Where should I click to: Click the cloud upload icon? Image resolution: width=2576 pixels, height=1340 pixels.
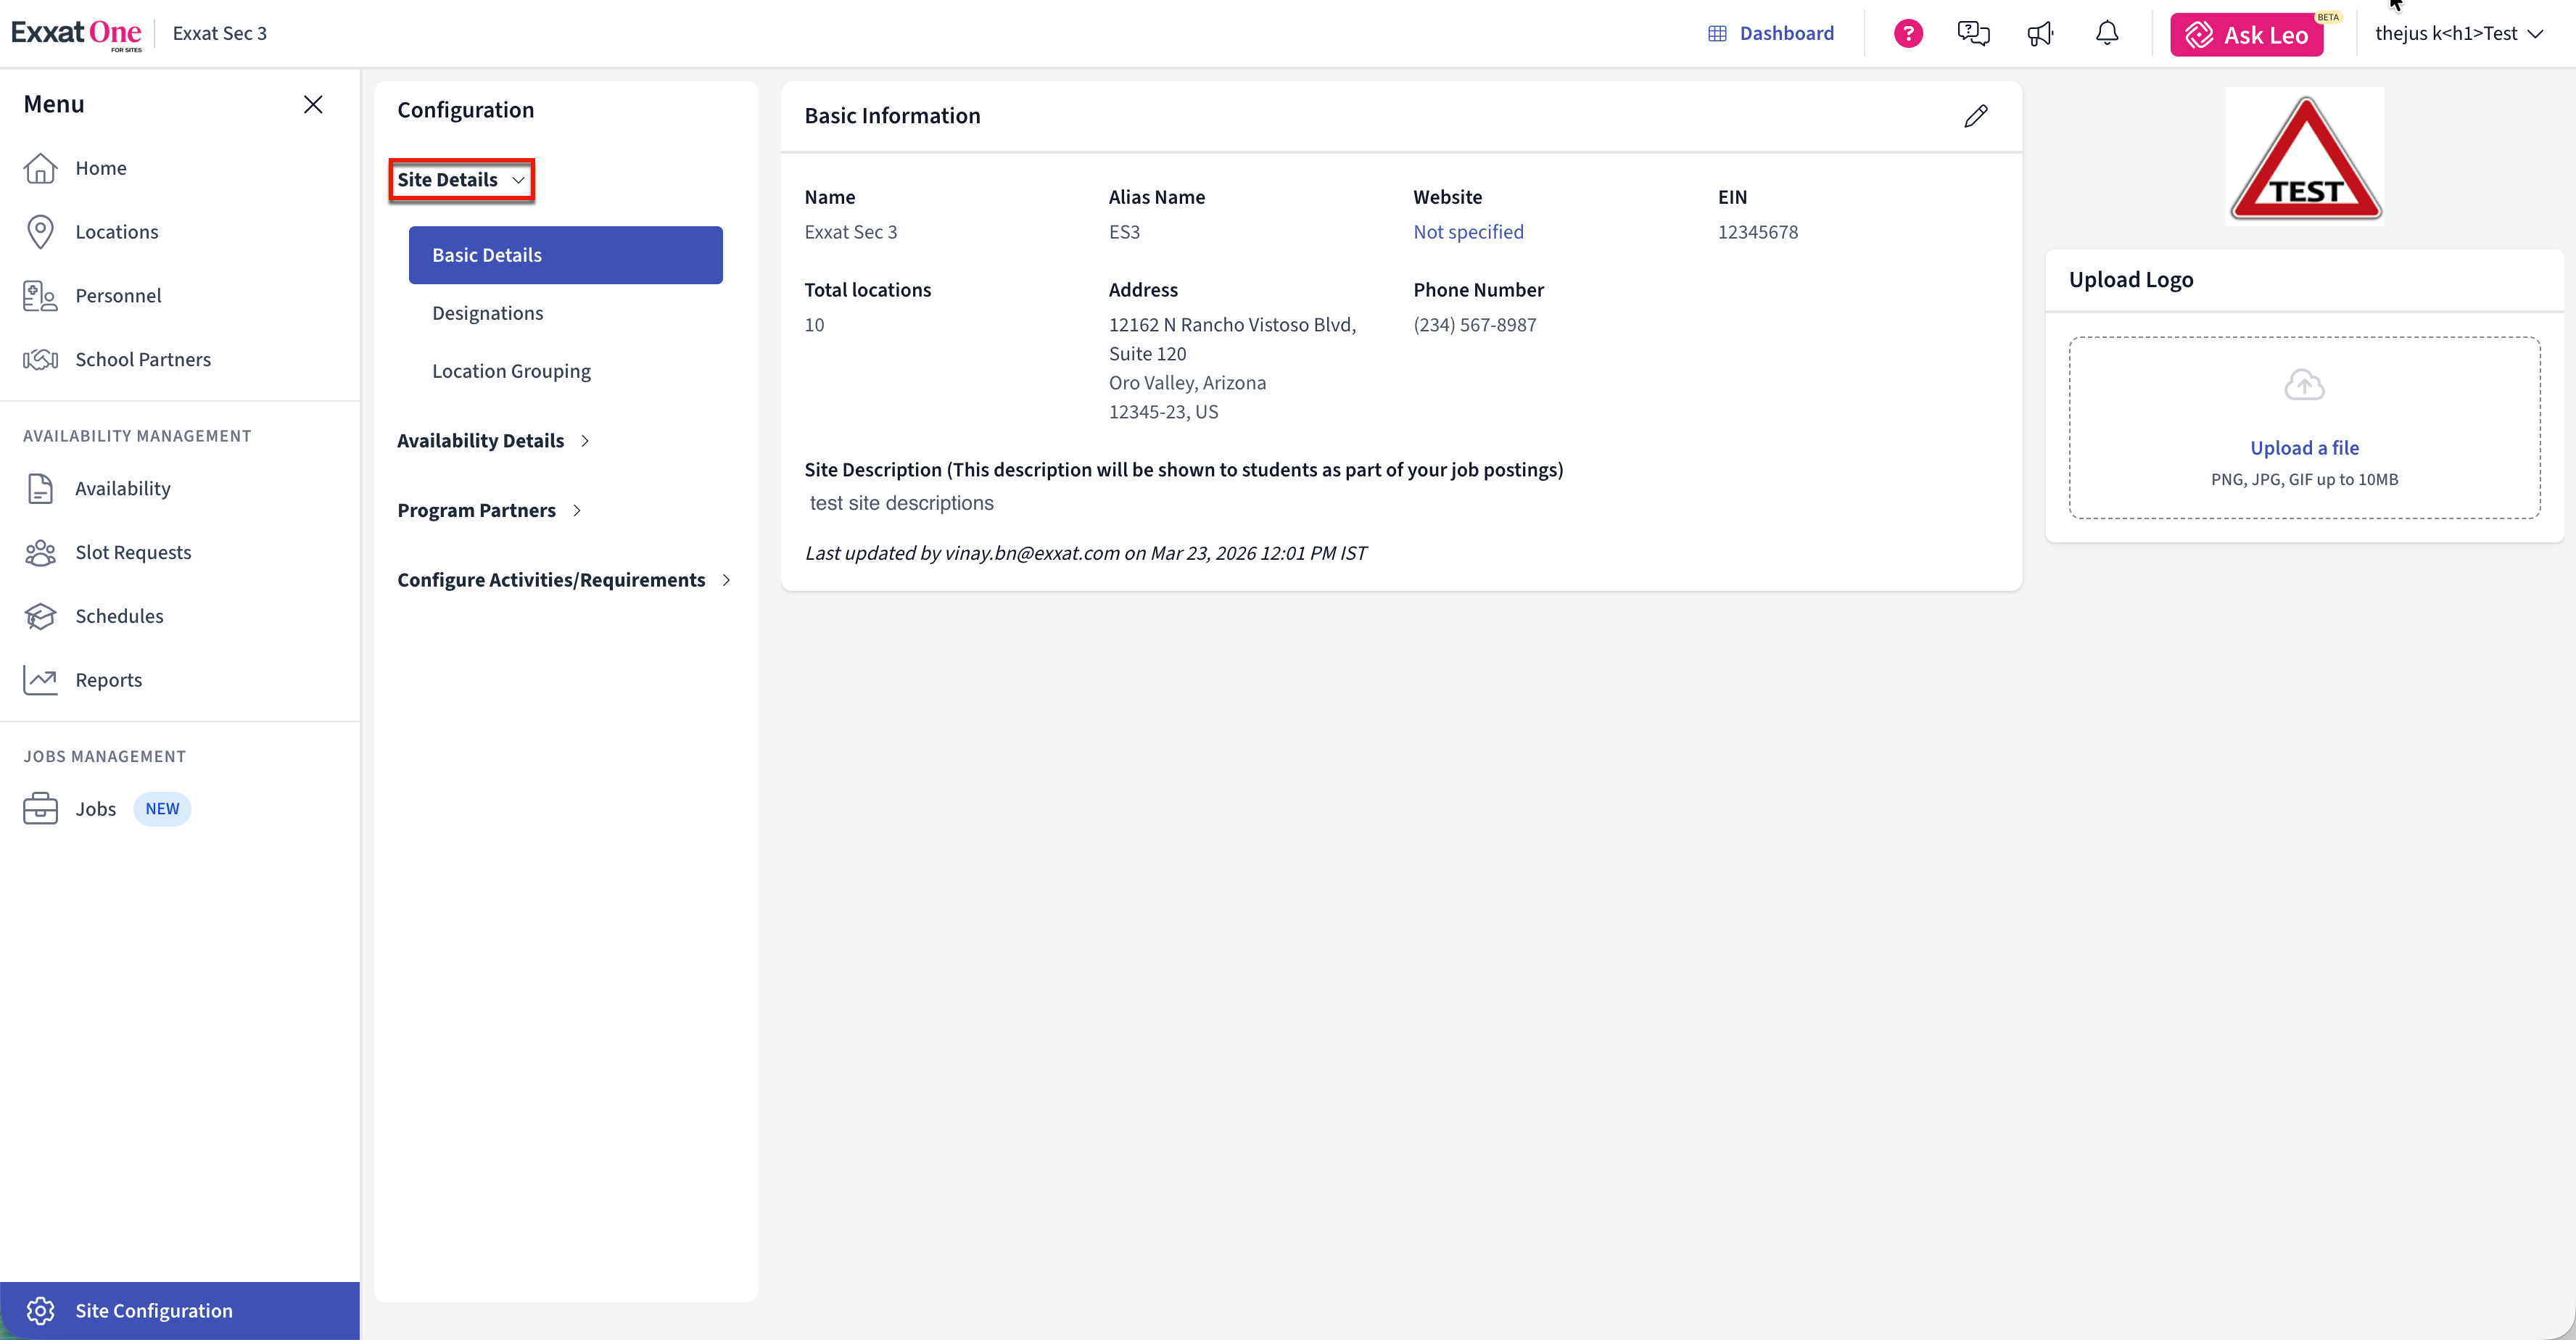pyautogui.click(x=2304, y=385)
